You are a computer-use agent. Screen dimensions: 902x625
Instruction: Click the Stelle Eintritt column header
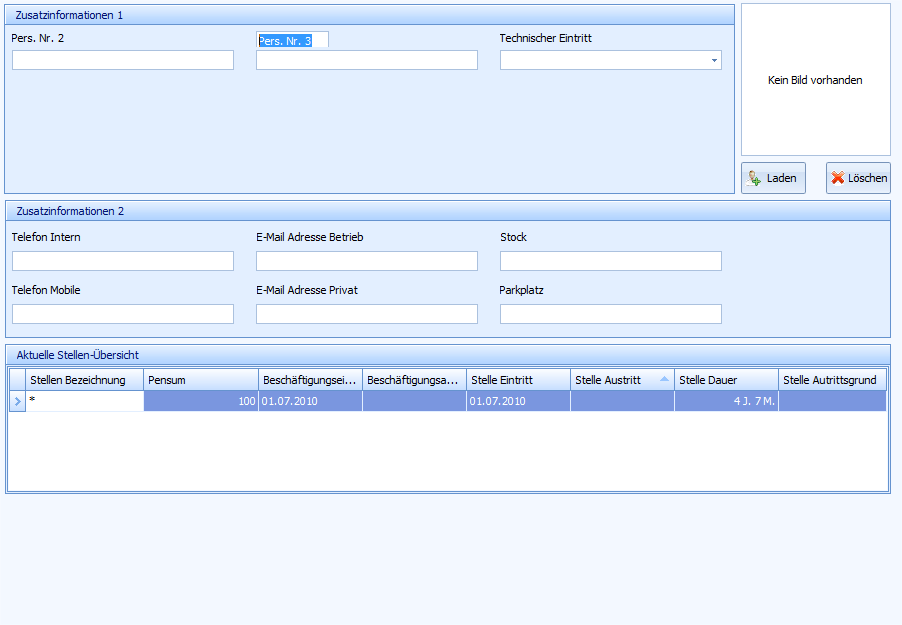click(x=517, y=380)
